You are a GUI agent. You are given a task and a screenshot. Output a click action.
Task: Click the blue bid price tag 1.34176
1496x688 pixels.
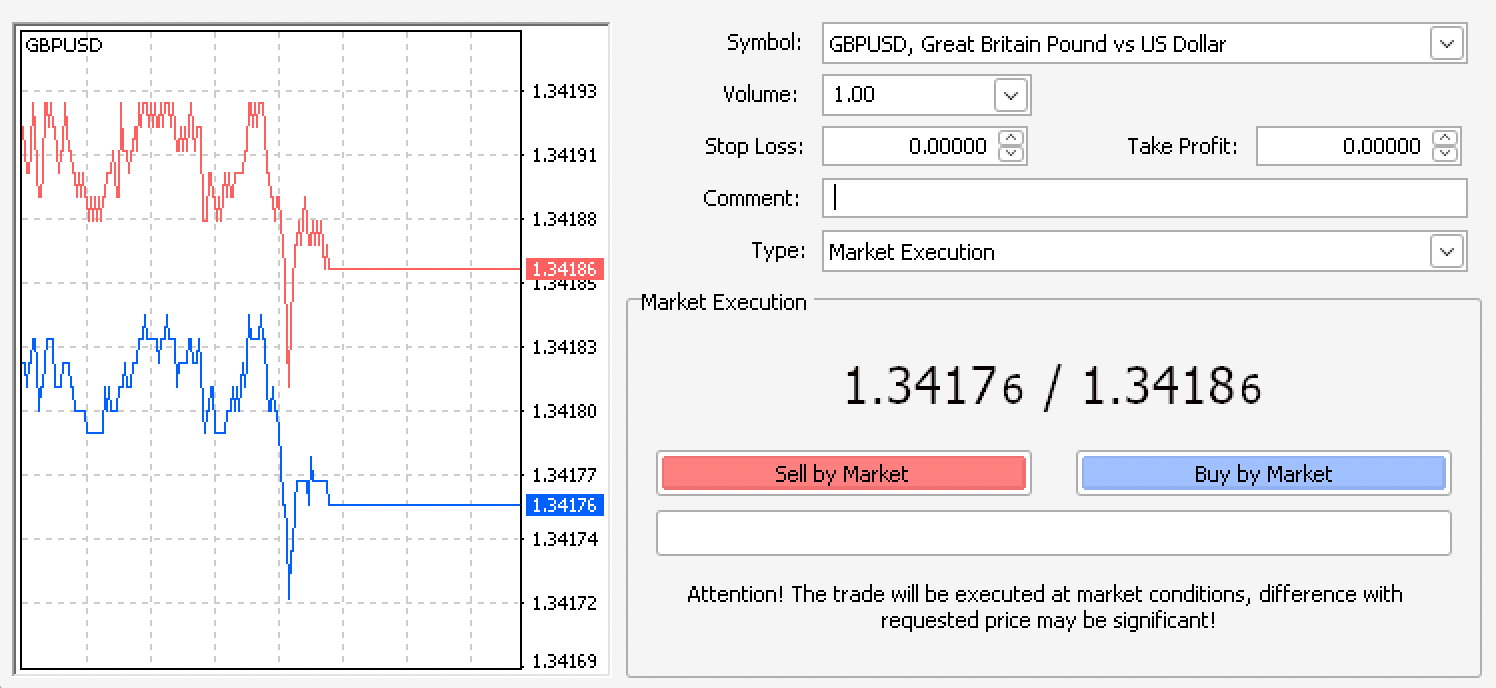[x=566, y=505]
